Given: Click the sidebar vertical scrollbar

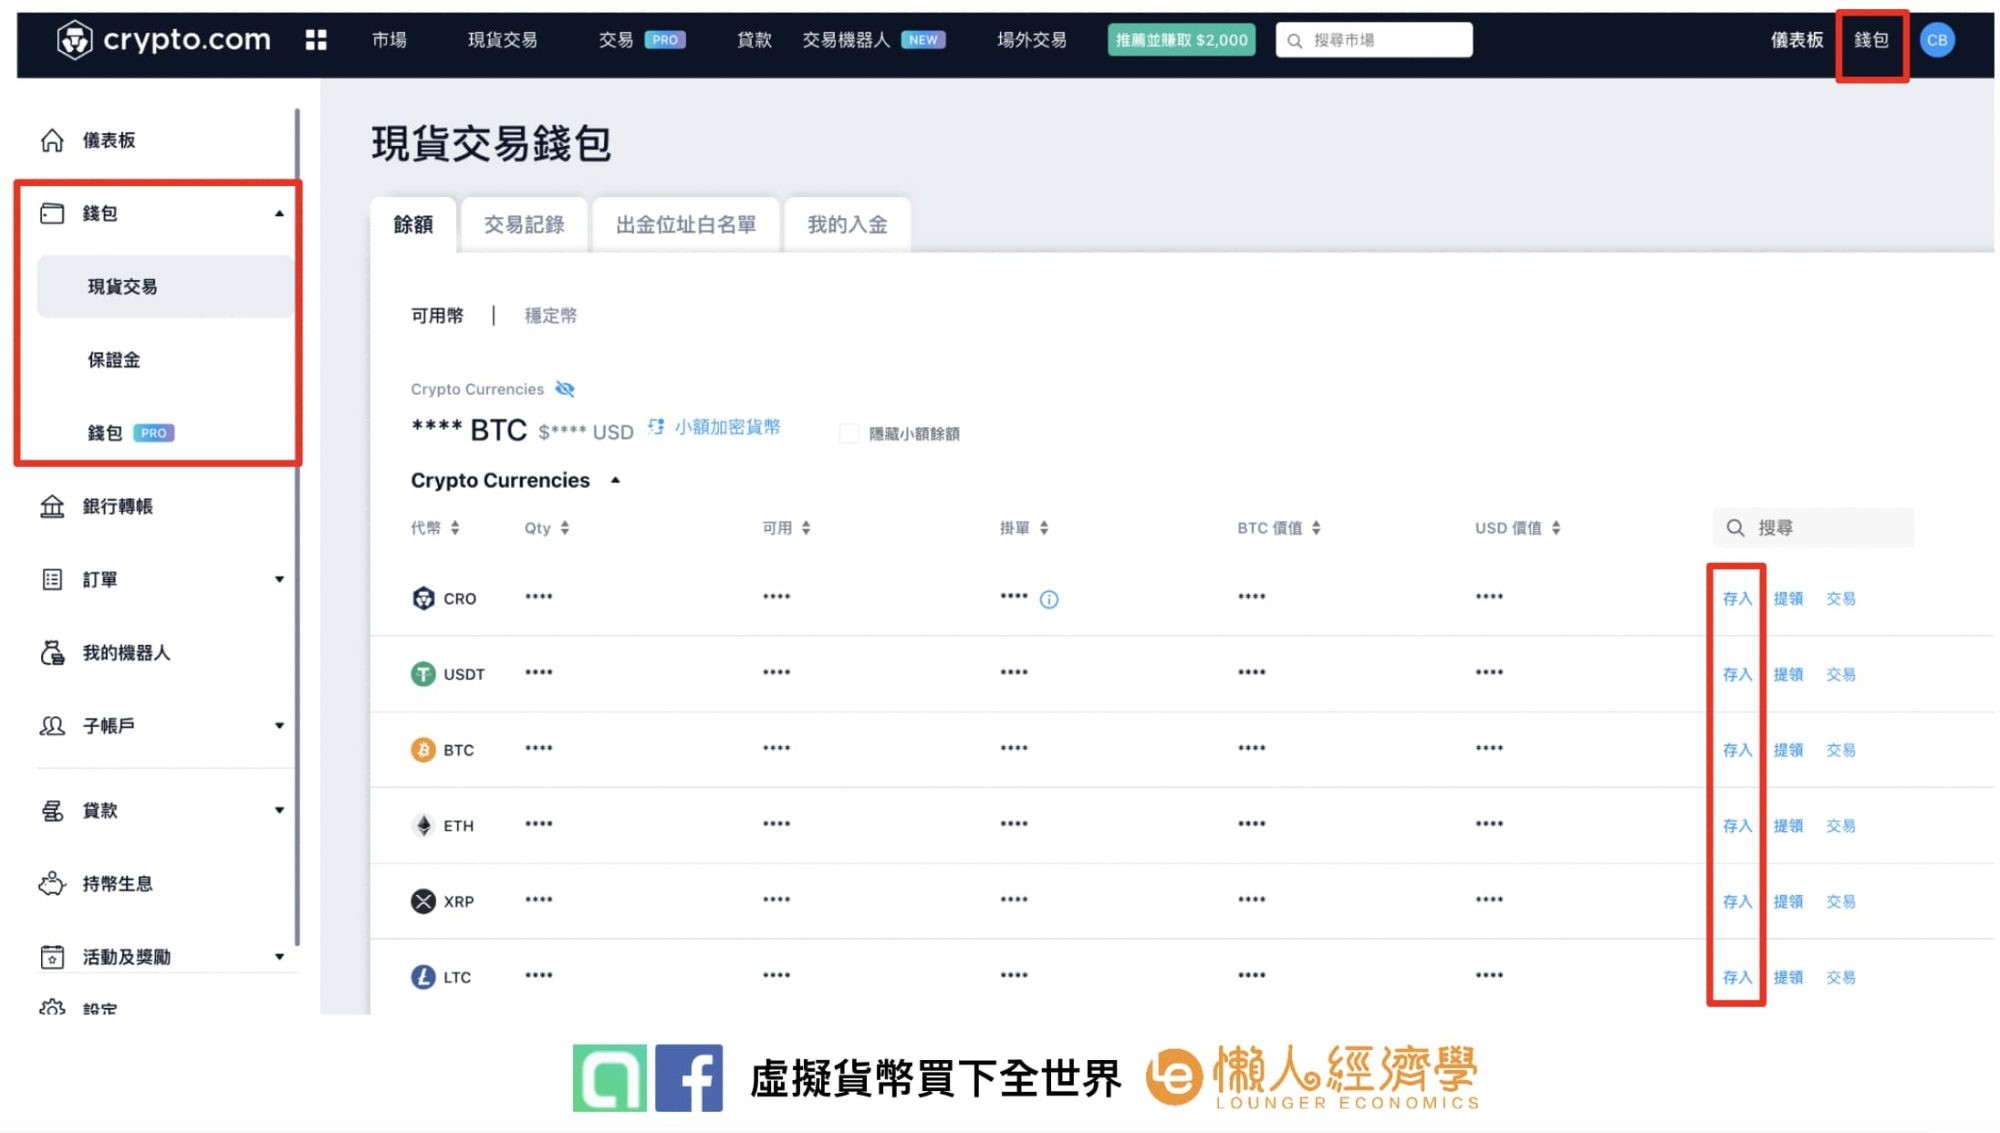Looking at the screenshot, I should [297, 527].
